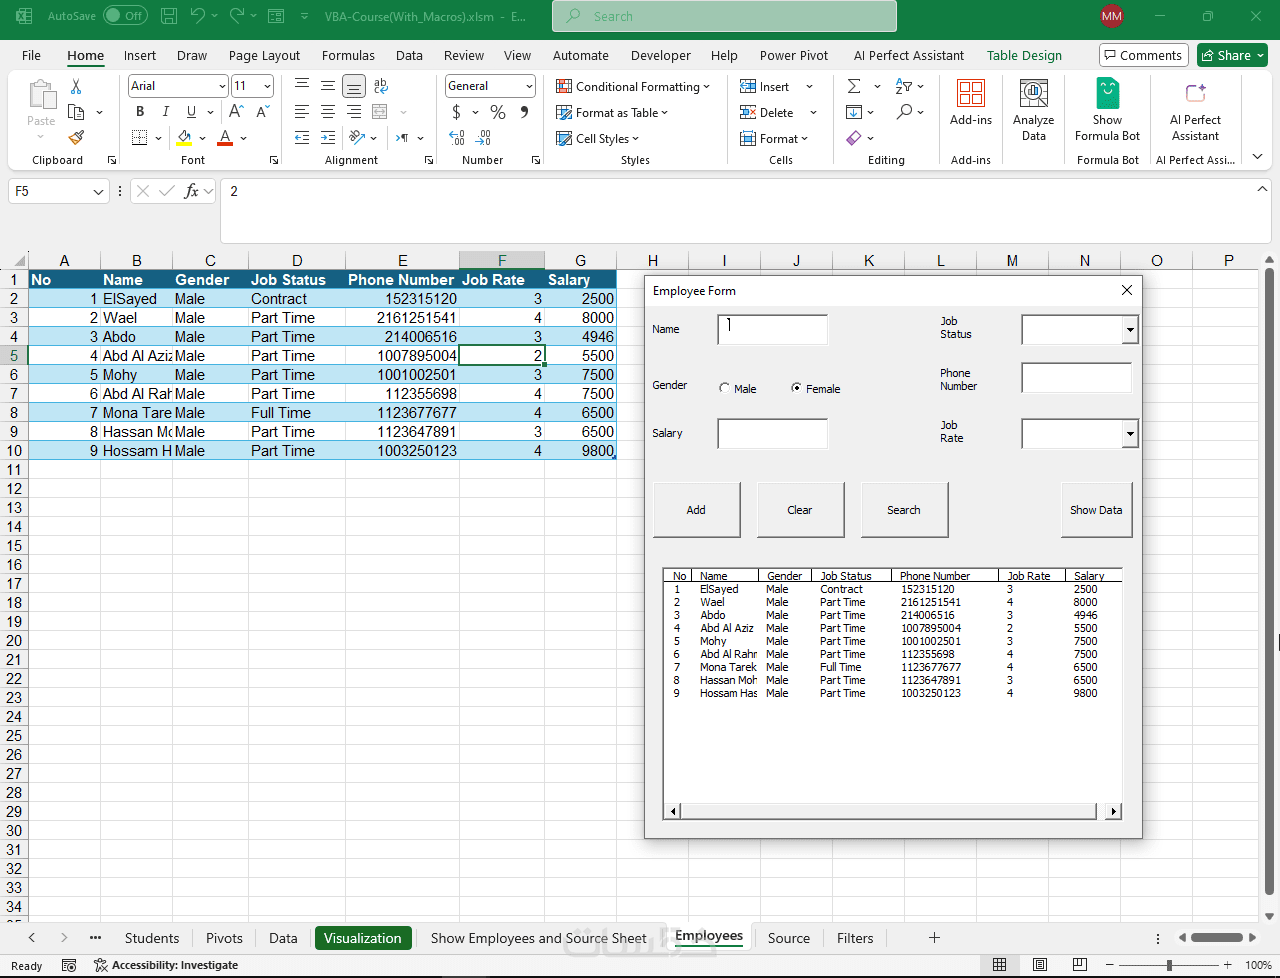
Task: Click the Clear button in Employee Form
Action: click(800, 510)
